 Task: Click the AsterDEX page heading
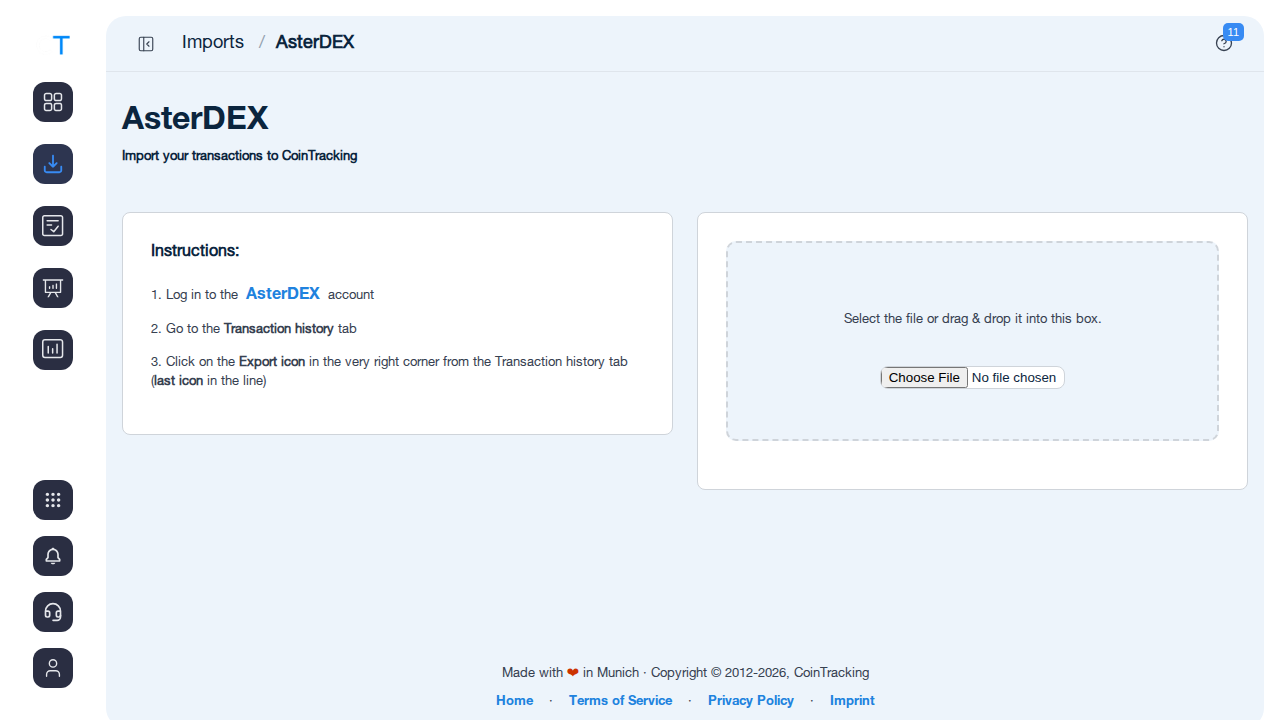(x=195, y=118)
